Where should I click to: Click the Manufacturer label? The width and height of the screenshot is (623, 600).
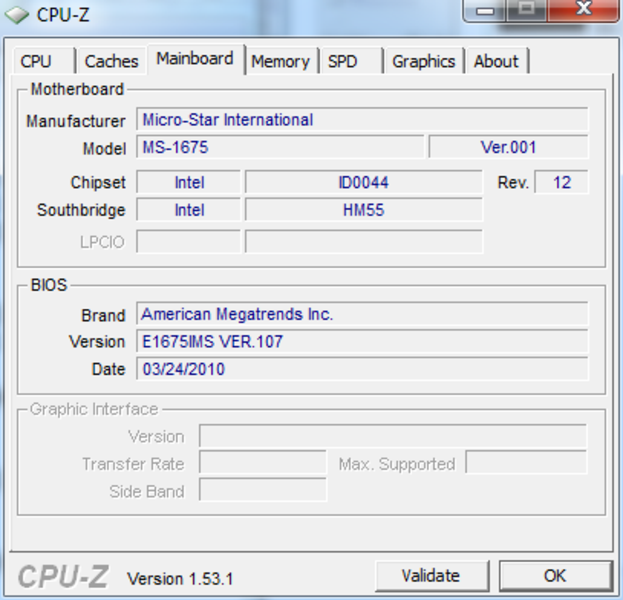(x=75, y=121)
